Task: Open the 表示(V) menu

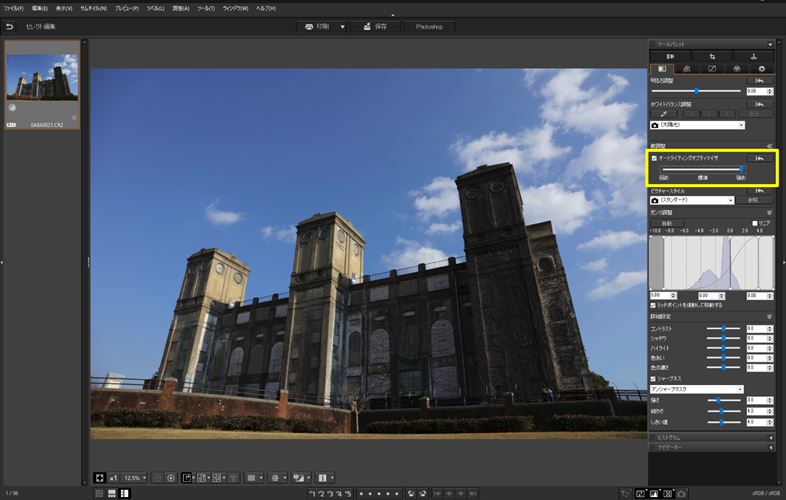Action: pyautogui.click(x=64, y=9)
